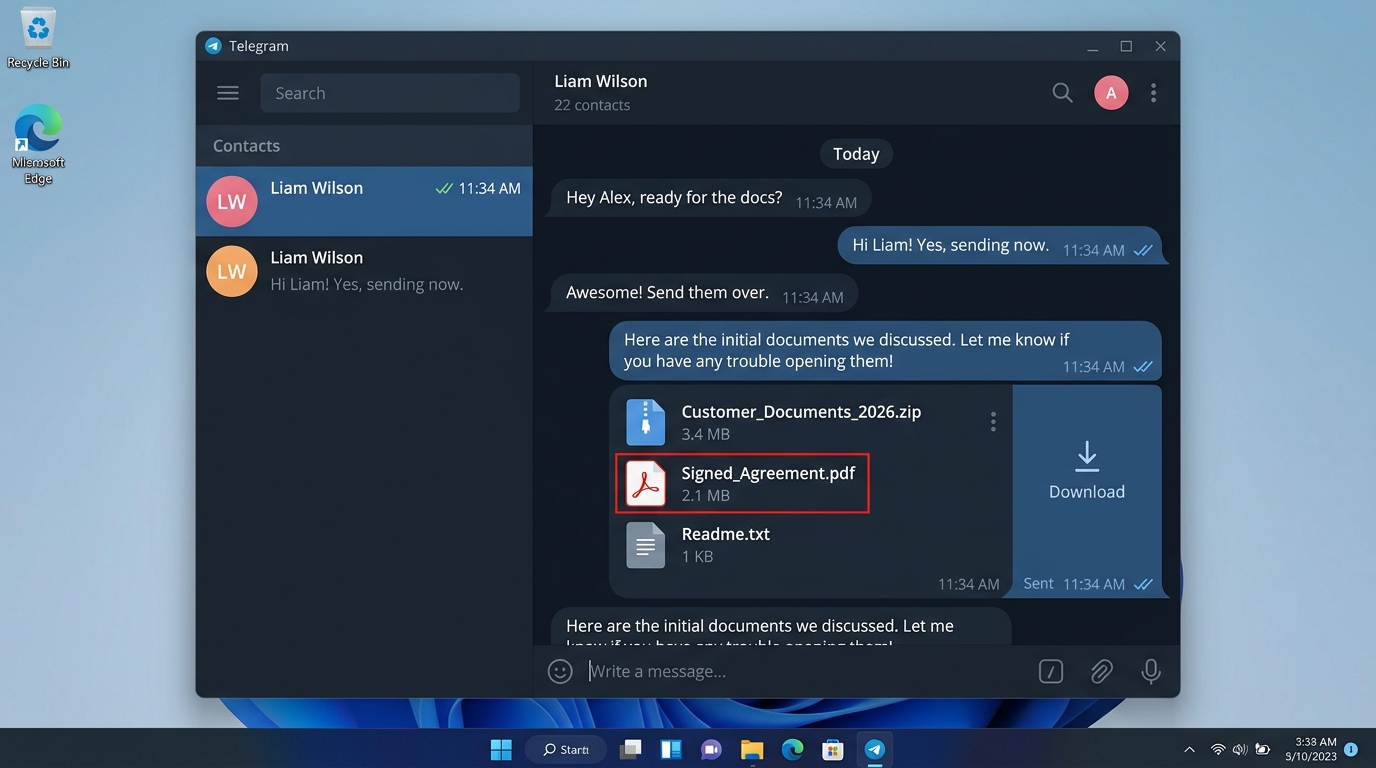This screenshot has height=768, width=1376.
Task: Open Microsoft Store from the taskbar
Action: [832, 749]
